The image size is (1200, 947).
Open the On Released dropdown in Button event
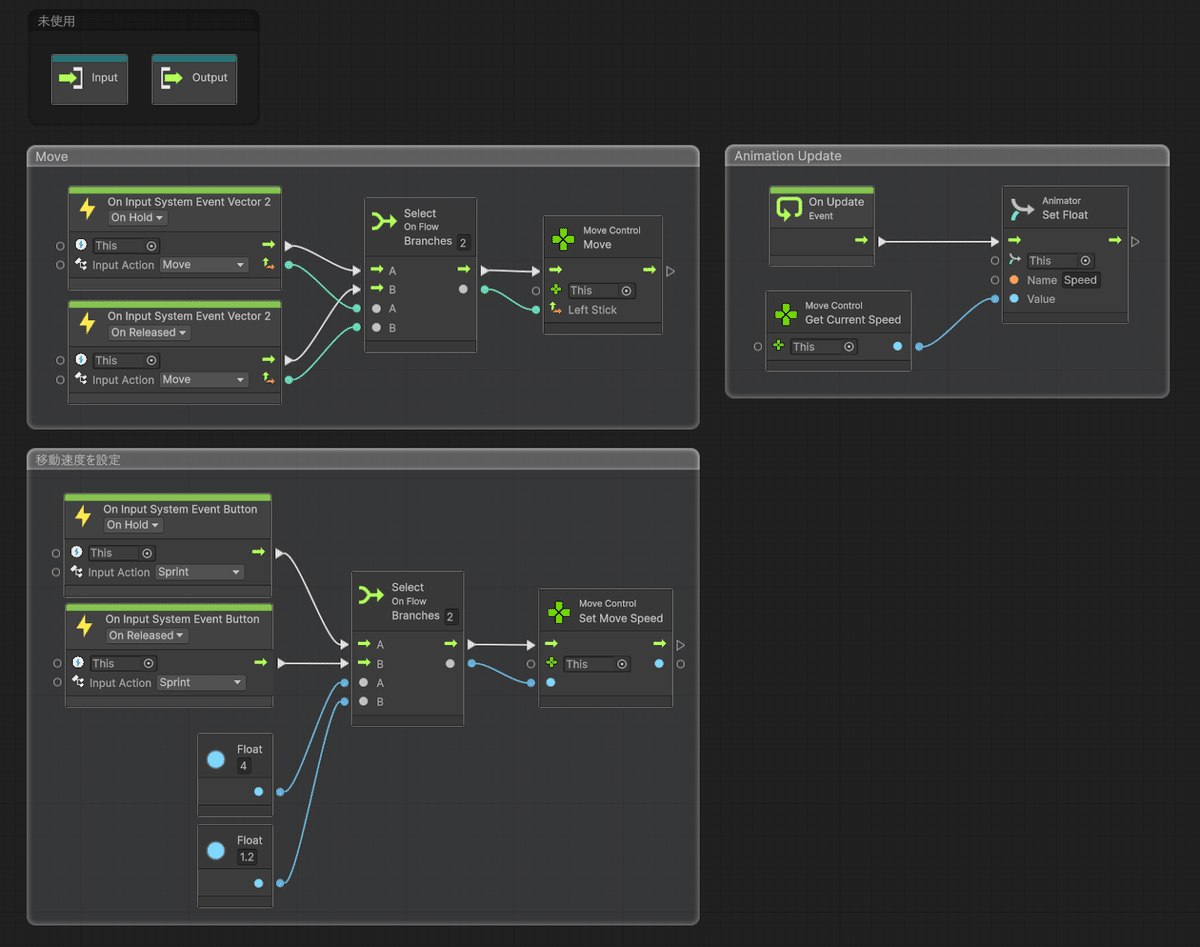pos(146,636)
